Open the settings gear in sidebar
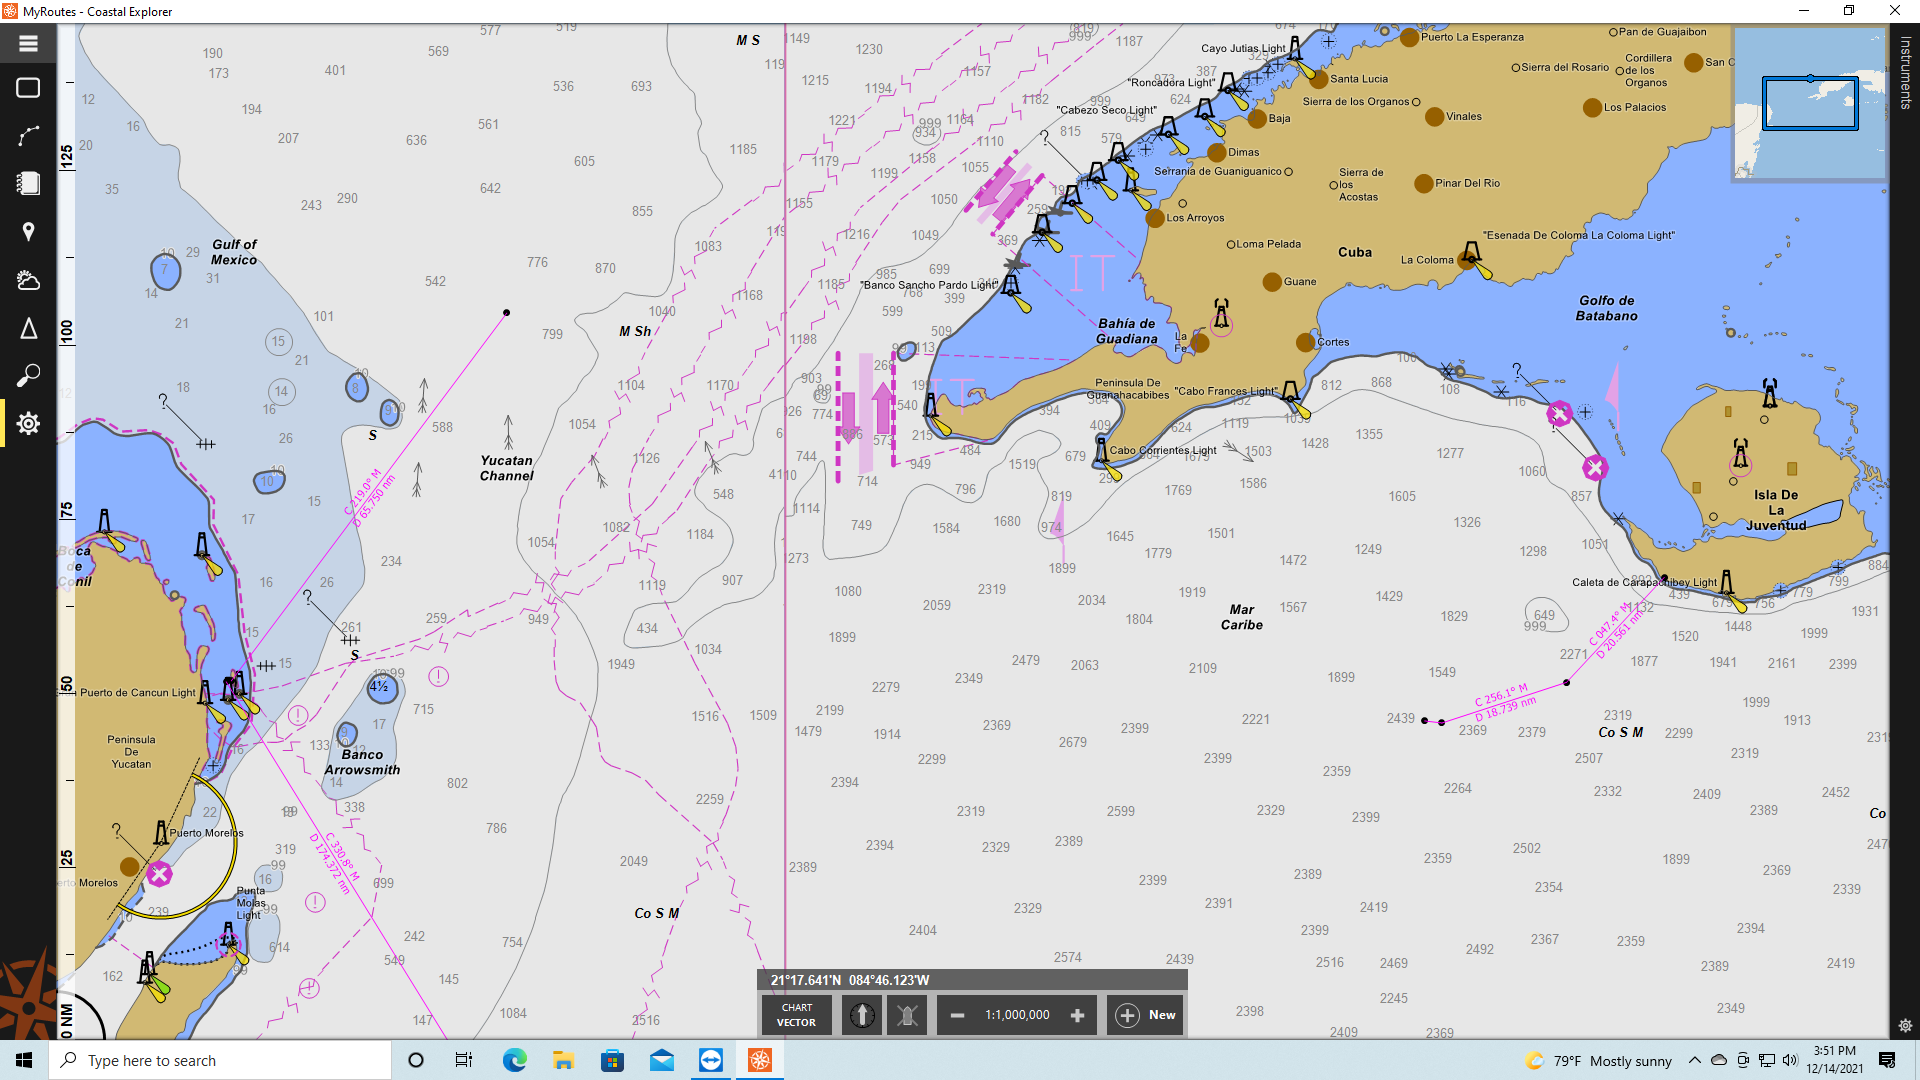The width and height of the screenshot is (1920, 1080). 28,423
